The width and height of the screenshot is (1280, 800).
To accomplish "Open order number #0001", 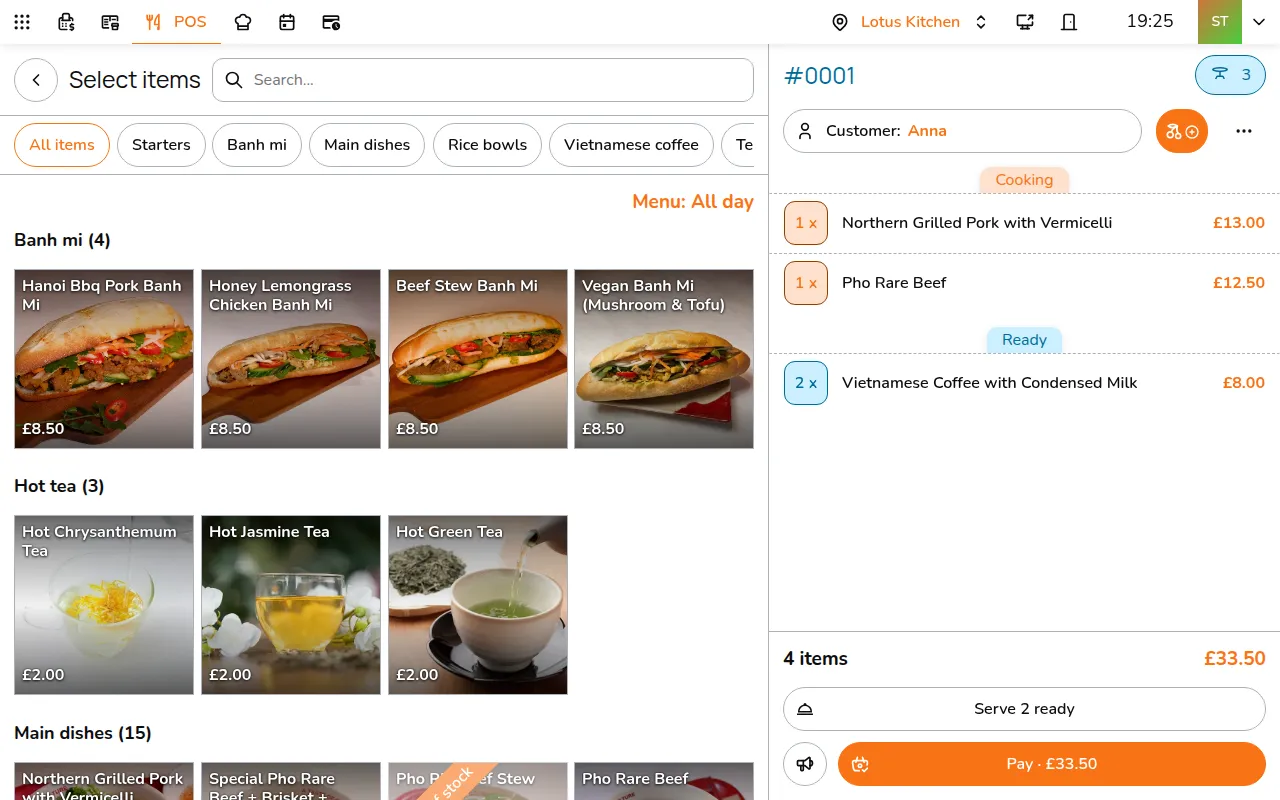I will pos(819,76).
